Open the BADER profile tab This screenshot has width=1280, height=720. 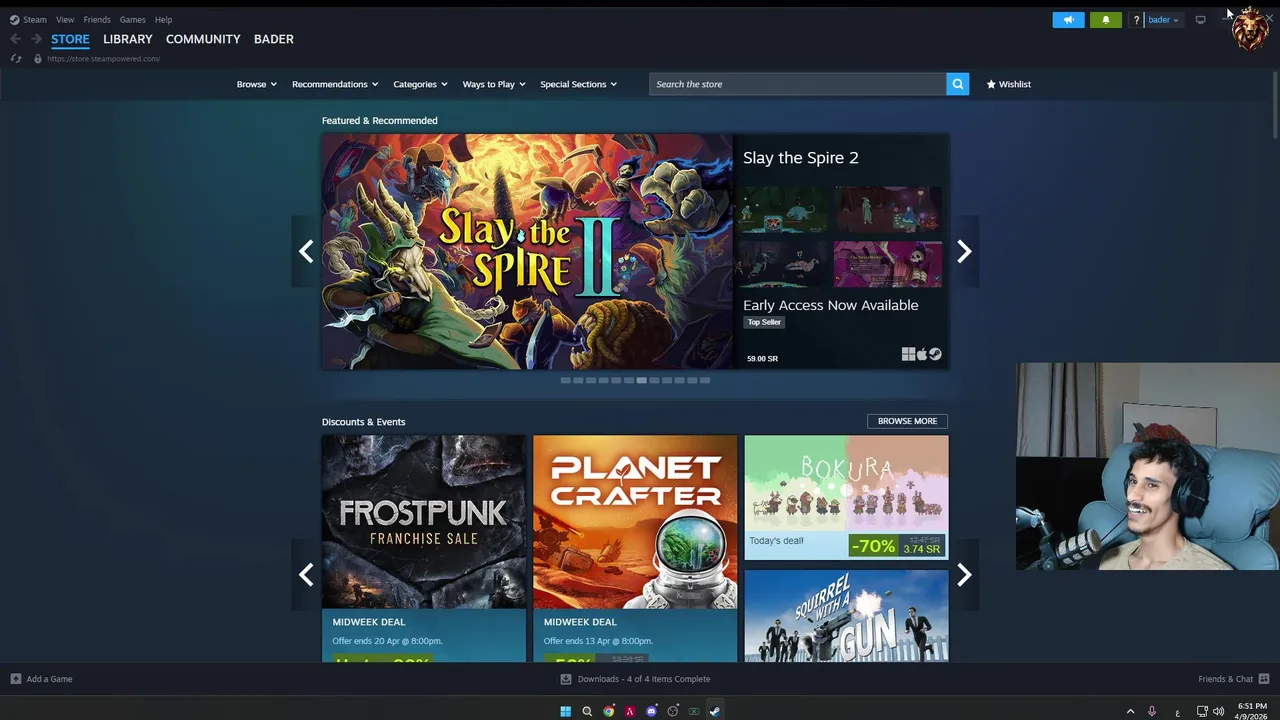click(274, 39)
